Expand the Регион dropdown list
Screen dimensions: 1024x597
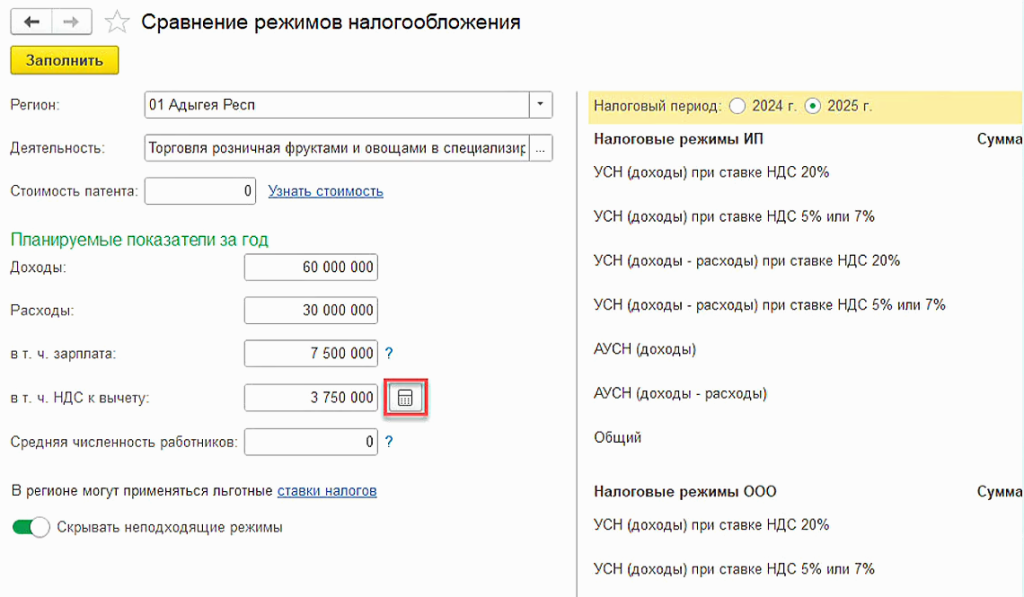540,105
